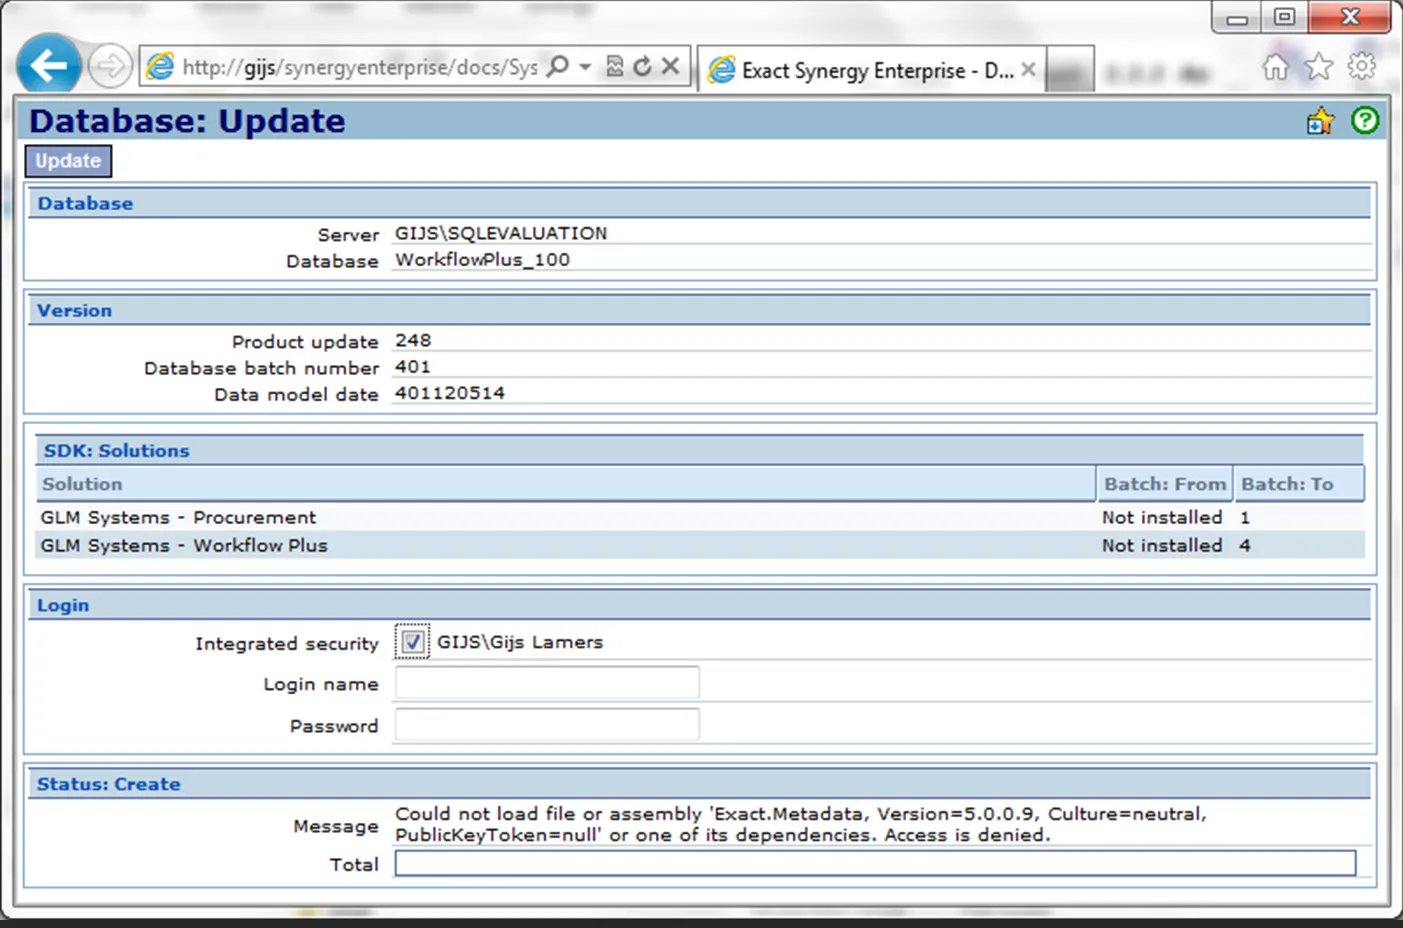
Task: Expand the address bar autocomplete dropdown arrow
Action: tap(585, 67)
